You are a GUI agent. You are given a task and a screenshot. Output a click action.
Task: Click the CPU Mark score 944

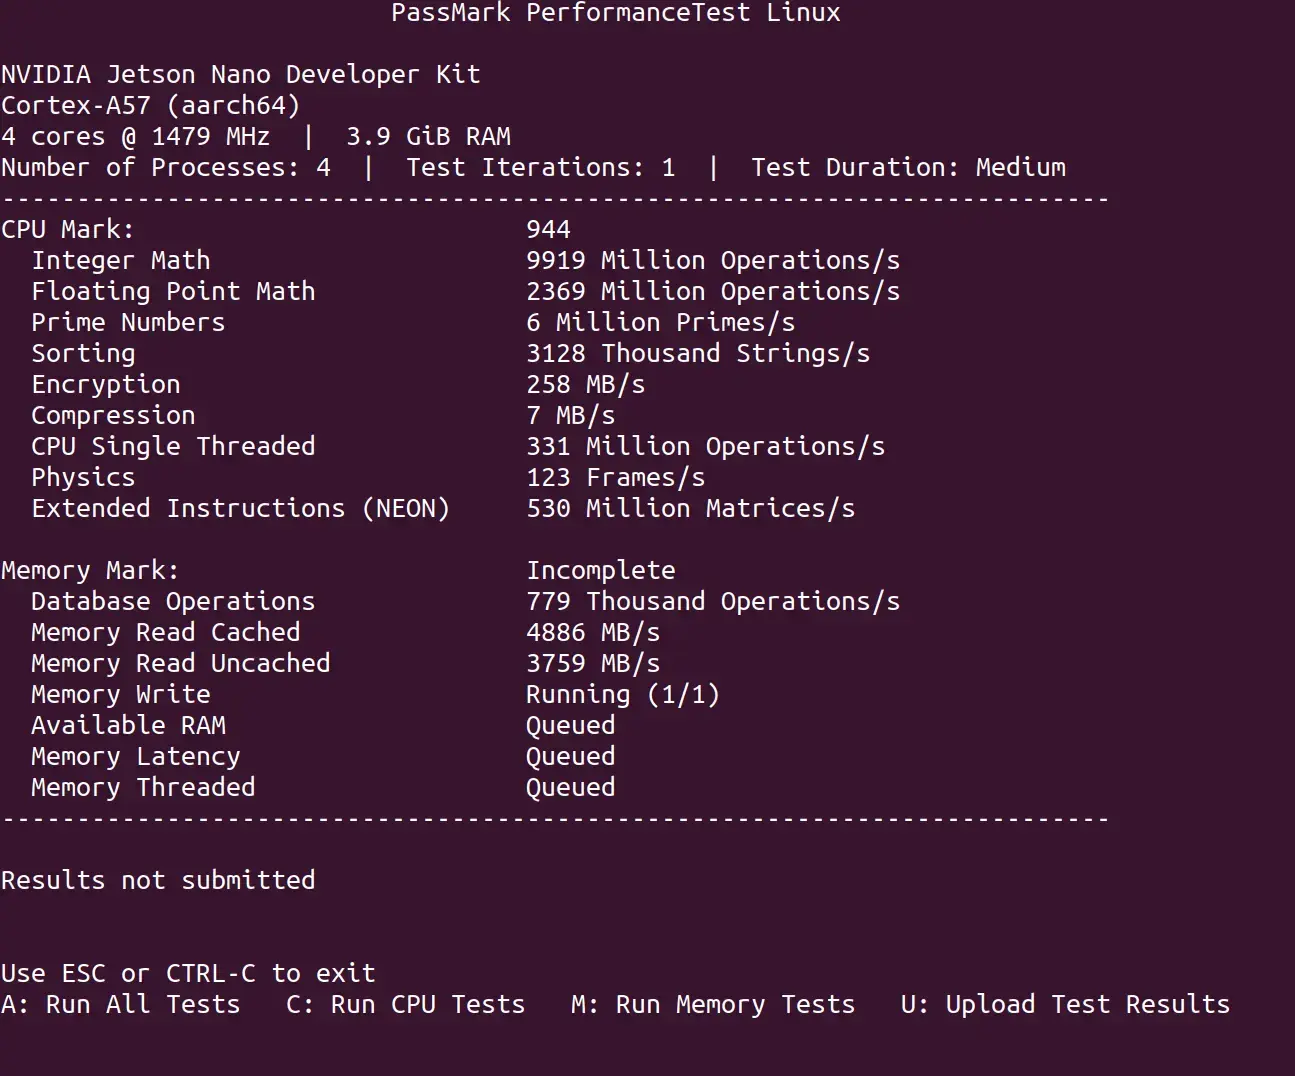pyautogui.click(x=548, y=229)
